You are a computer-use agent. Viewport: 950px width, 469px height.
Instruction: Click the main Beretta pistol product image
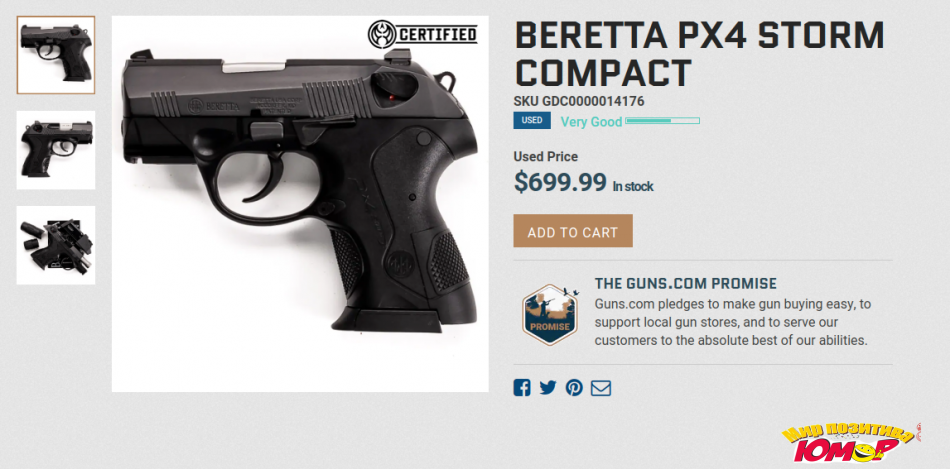(x=300, y=204)
